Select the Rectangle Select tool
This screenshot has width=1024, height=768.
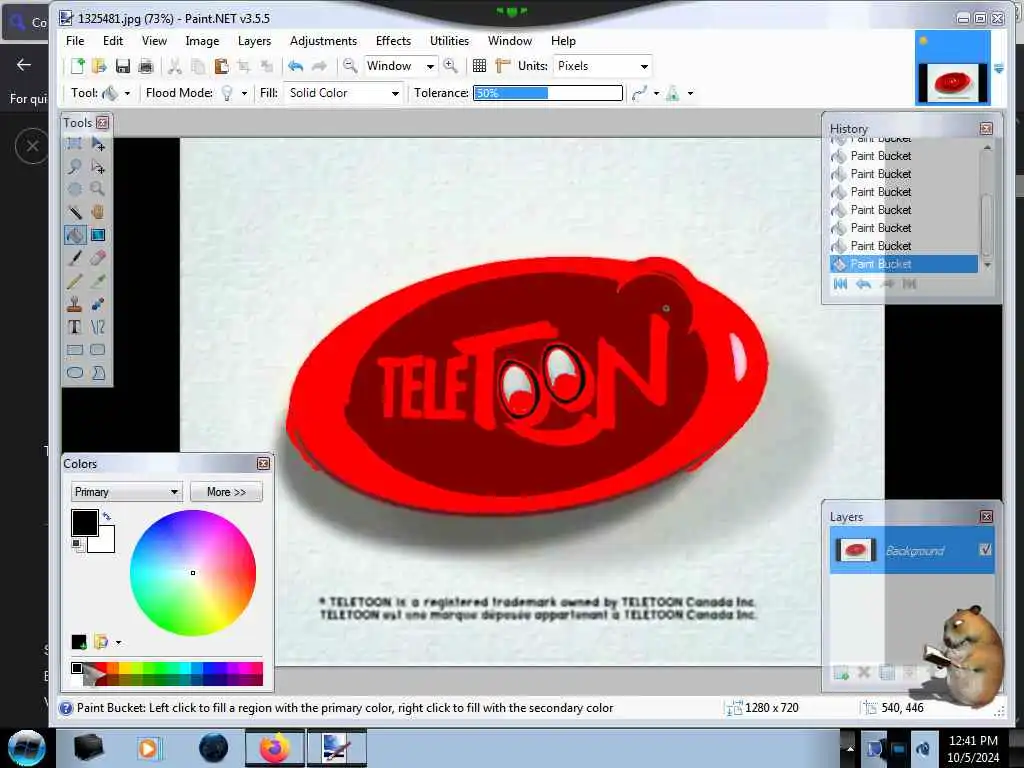click(75, 144)
